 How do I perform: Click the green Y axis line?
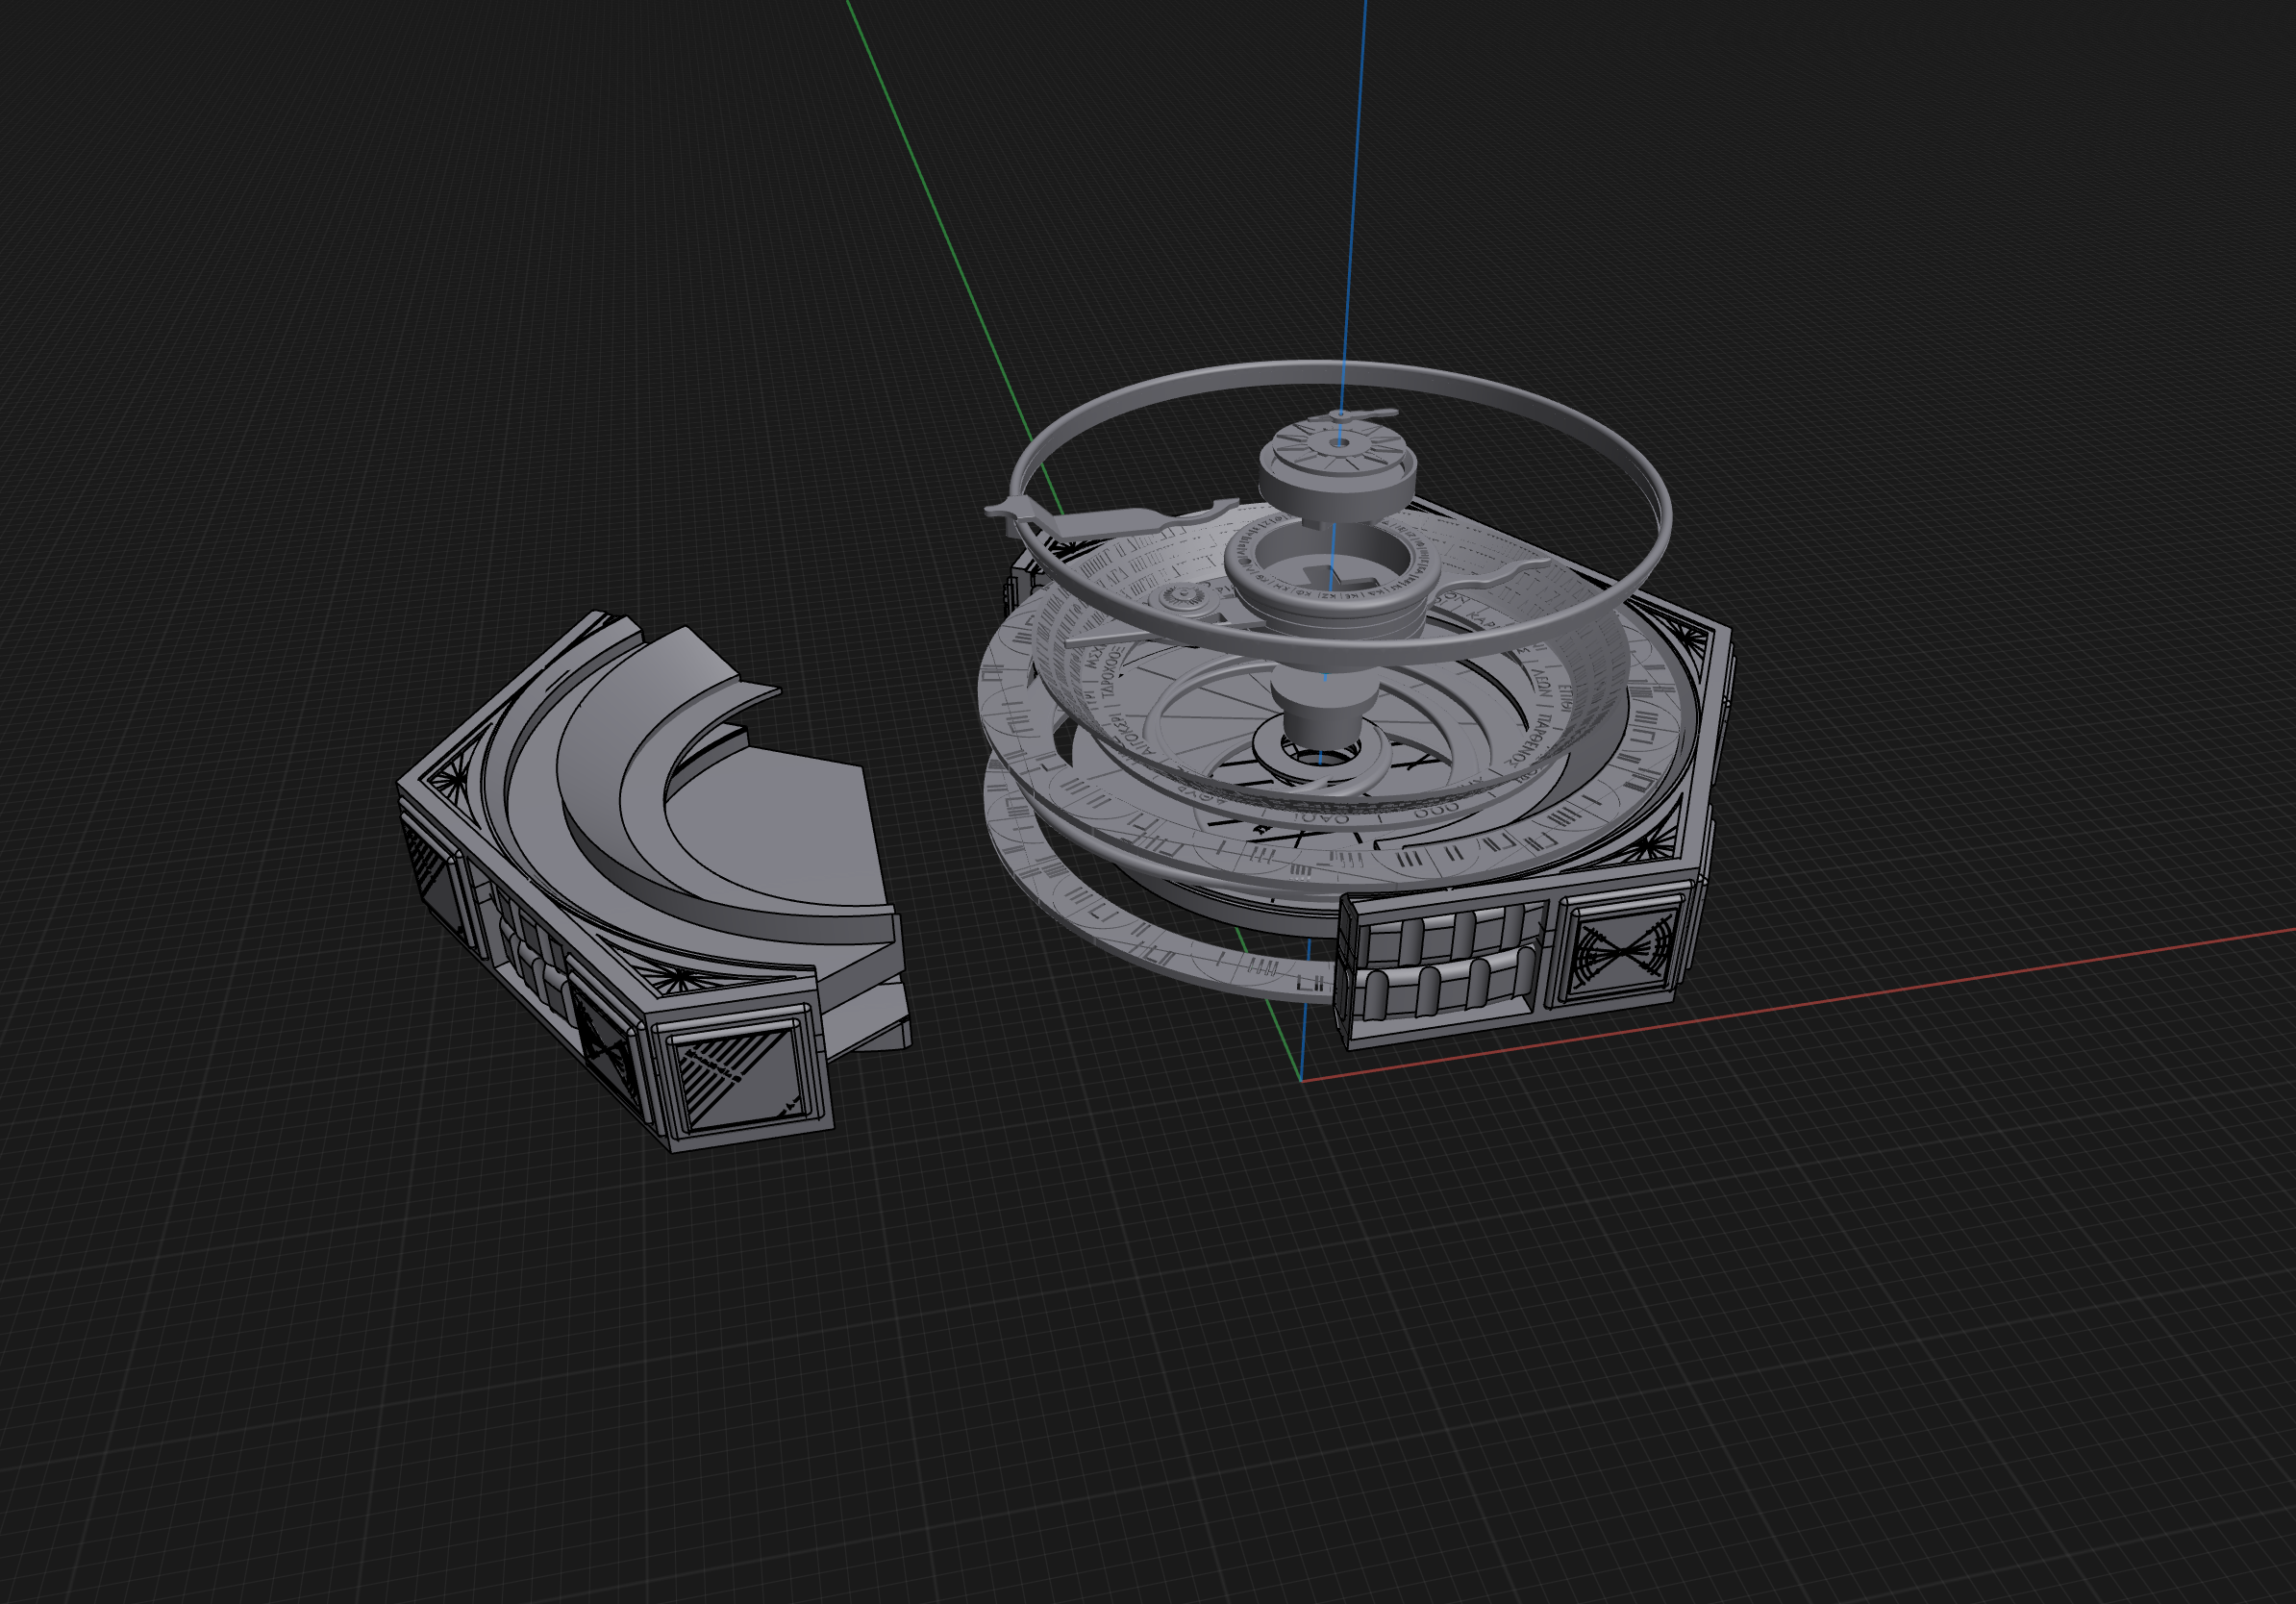930,200
